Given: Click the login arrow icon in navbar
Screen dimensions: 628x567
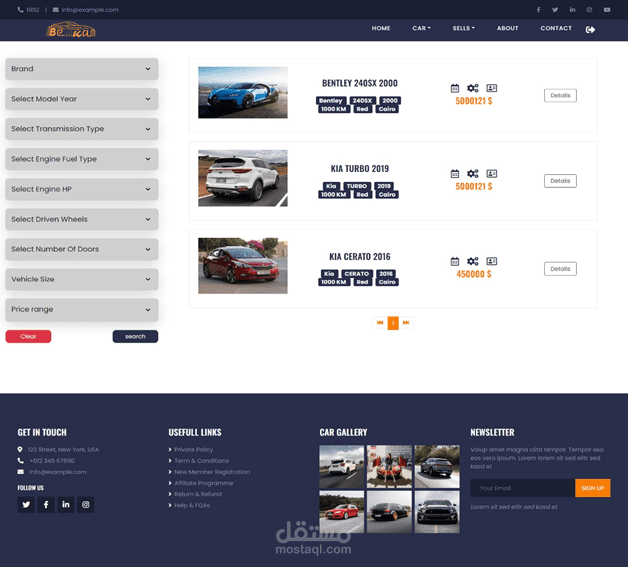Looking at the screenshot, I should click(590, 30).
